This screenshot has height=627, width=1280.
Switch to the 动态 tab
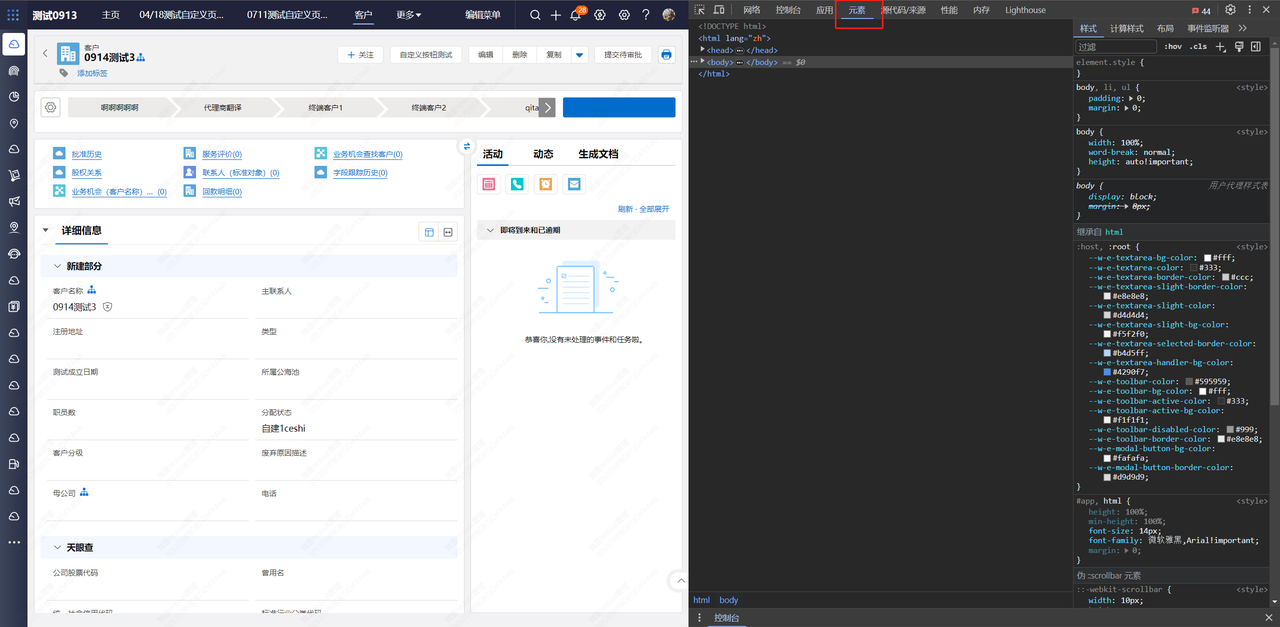(x=543, y=154)
